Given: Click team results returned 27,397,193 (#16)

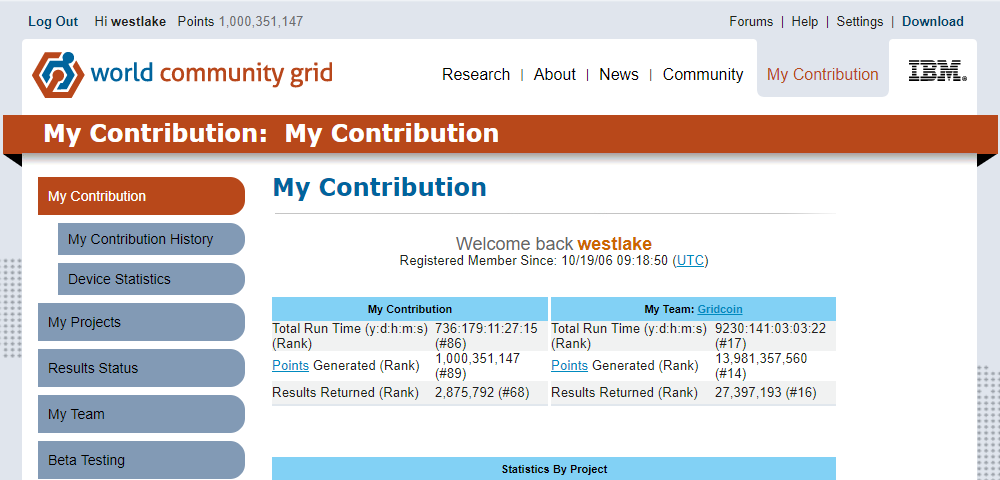Looking at the screenshot, I should click(x=765, y=393).
